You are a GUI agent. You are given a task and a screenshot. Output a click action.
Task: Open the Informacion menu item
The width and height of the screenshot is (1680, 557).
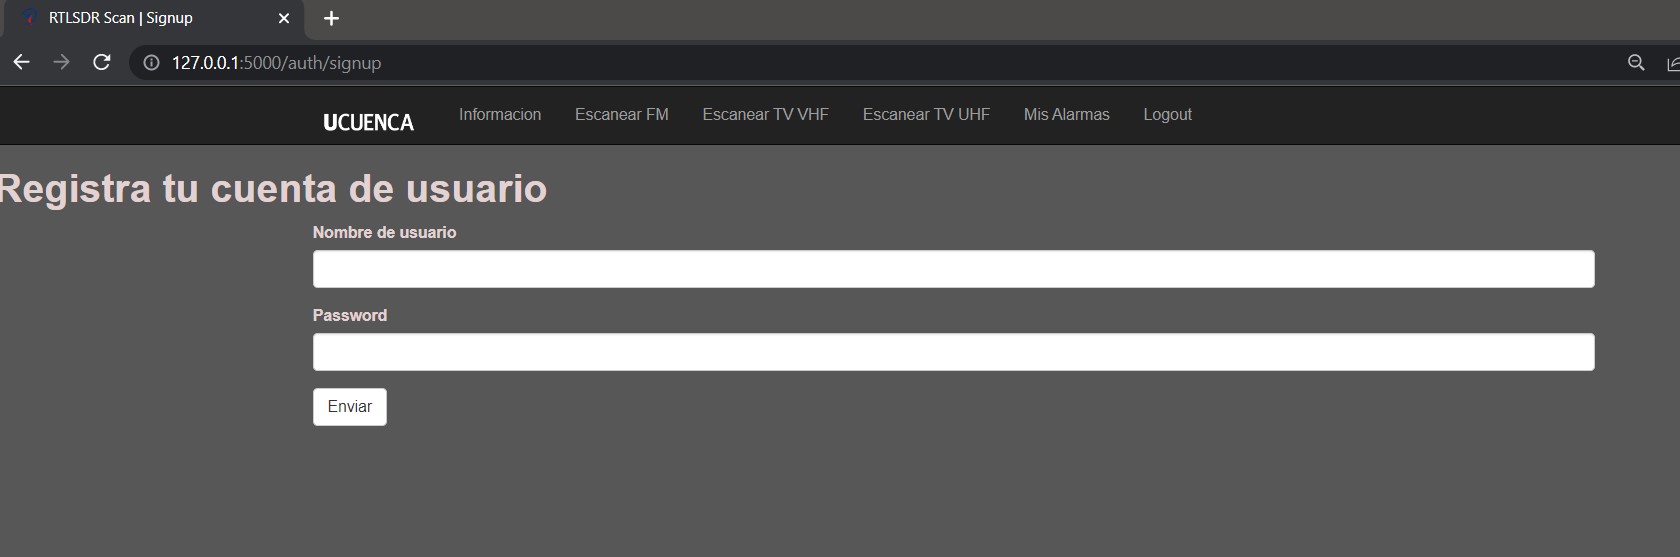pyautogui.click(x=500, y=114)
